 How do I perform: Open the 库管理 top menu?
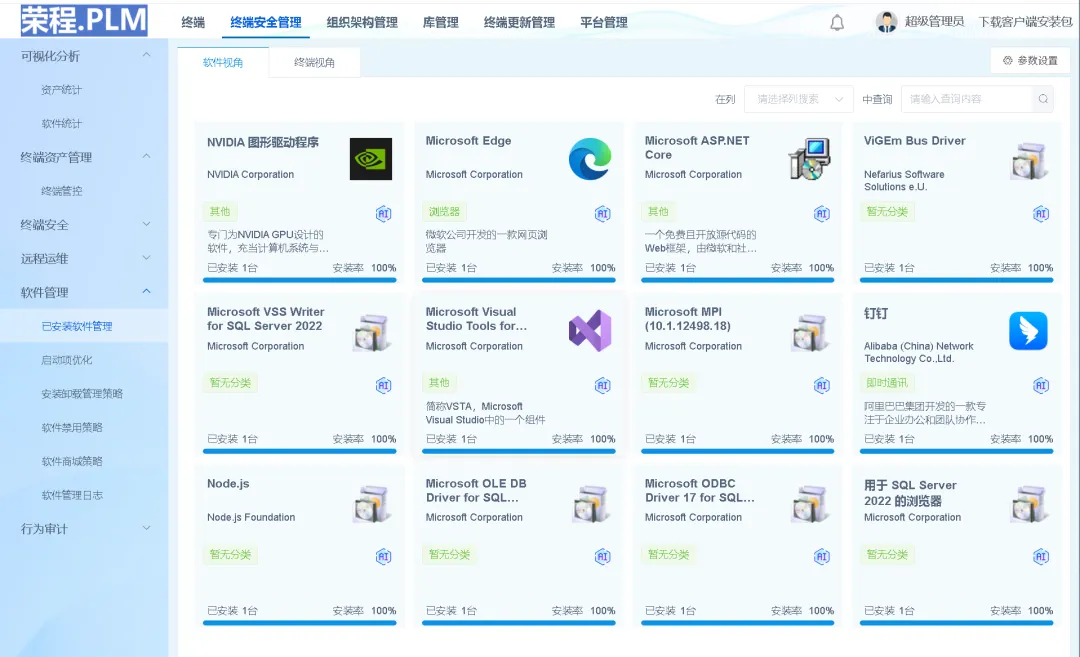pos(441,22)
